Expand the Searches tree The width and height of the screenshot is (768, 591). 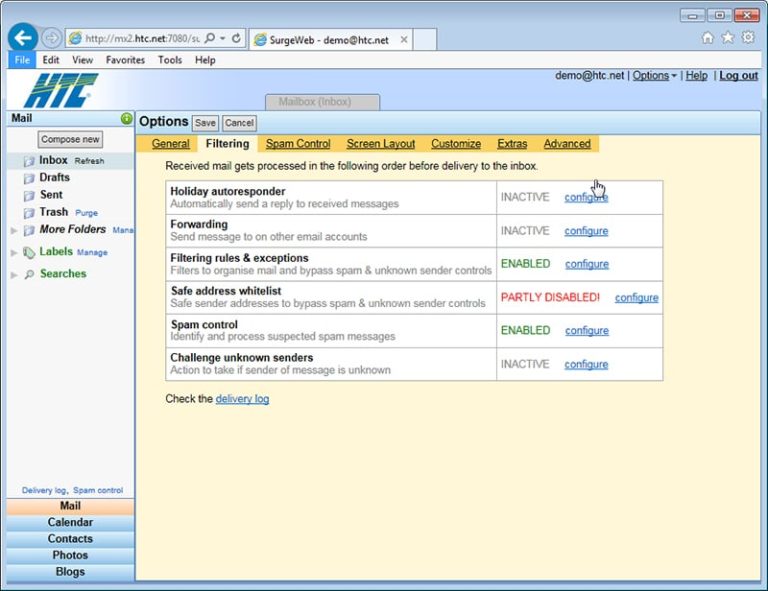tap(14, 275)
